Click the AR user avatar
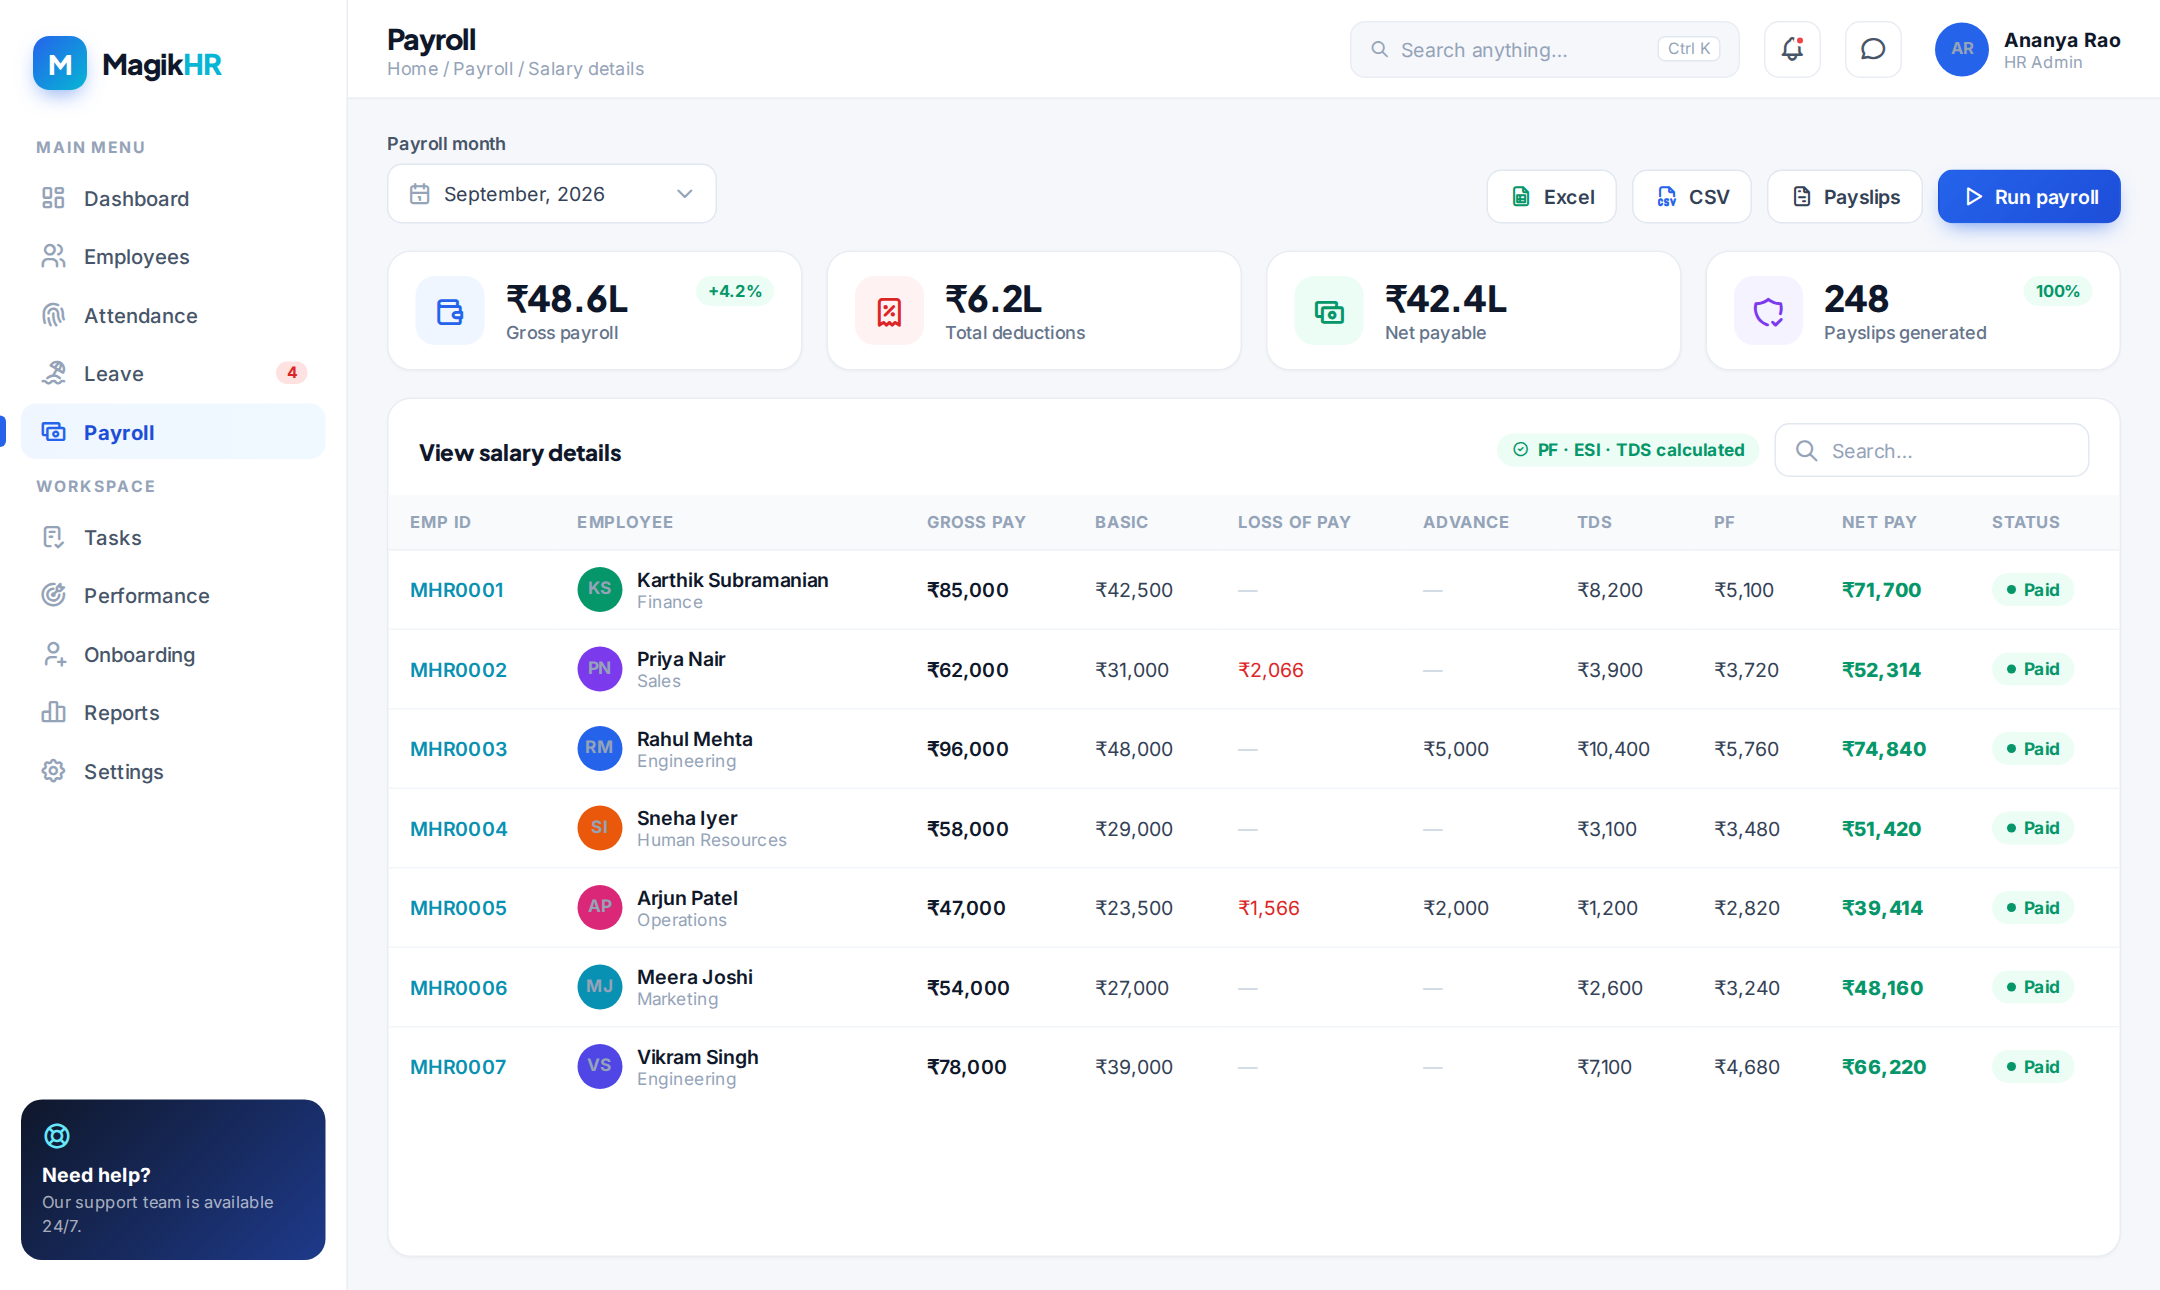 (x=1961, y=49)
